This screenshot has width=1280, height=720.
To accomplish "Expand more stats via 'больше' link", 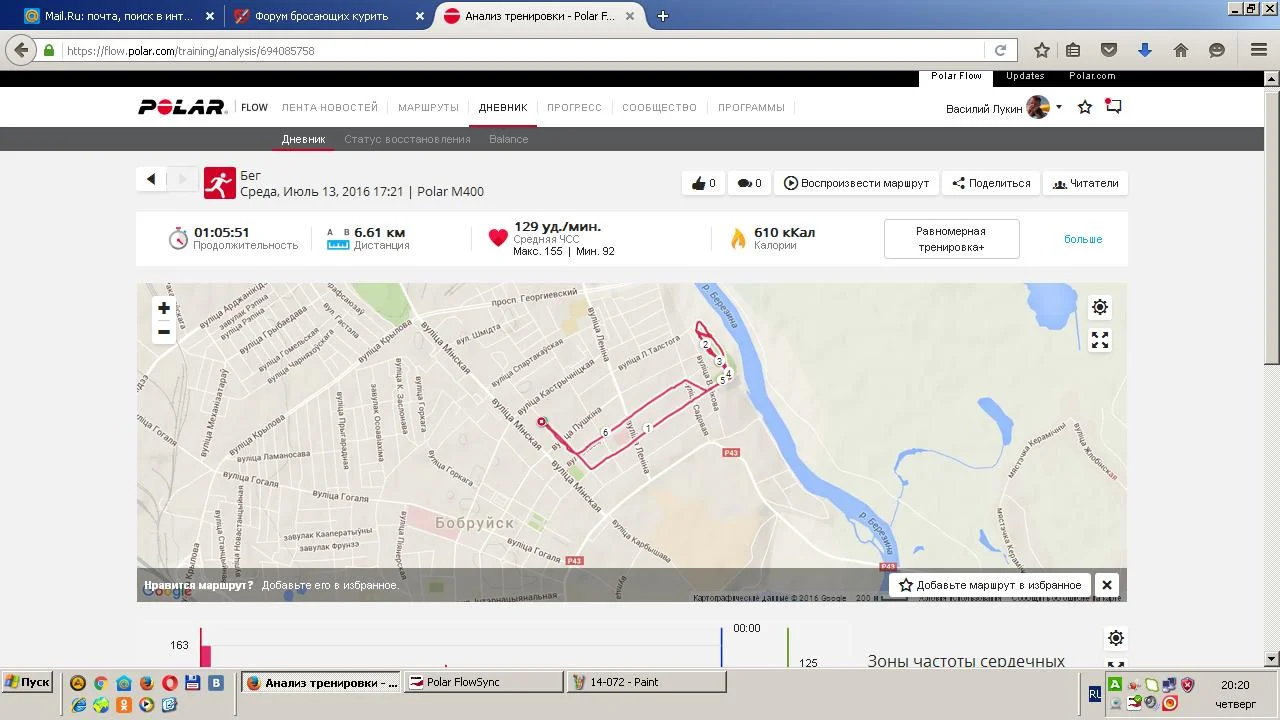I will point(1083,239).
